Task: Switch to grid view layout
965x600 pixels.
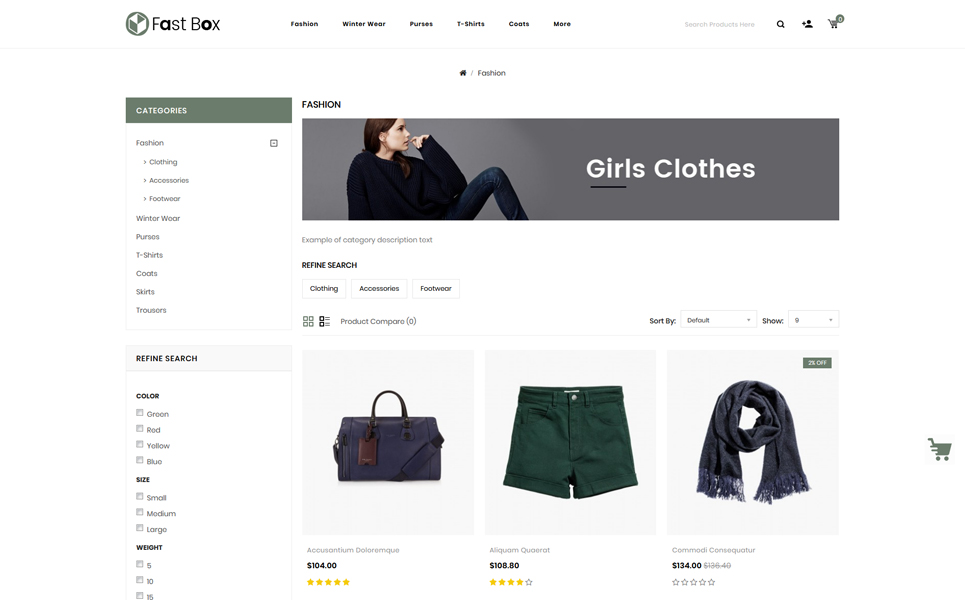Action: coord(308,321)
